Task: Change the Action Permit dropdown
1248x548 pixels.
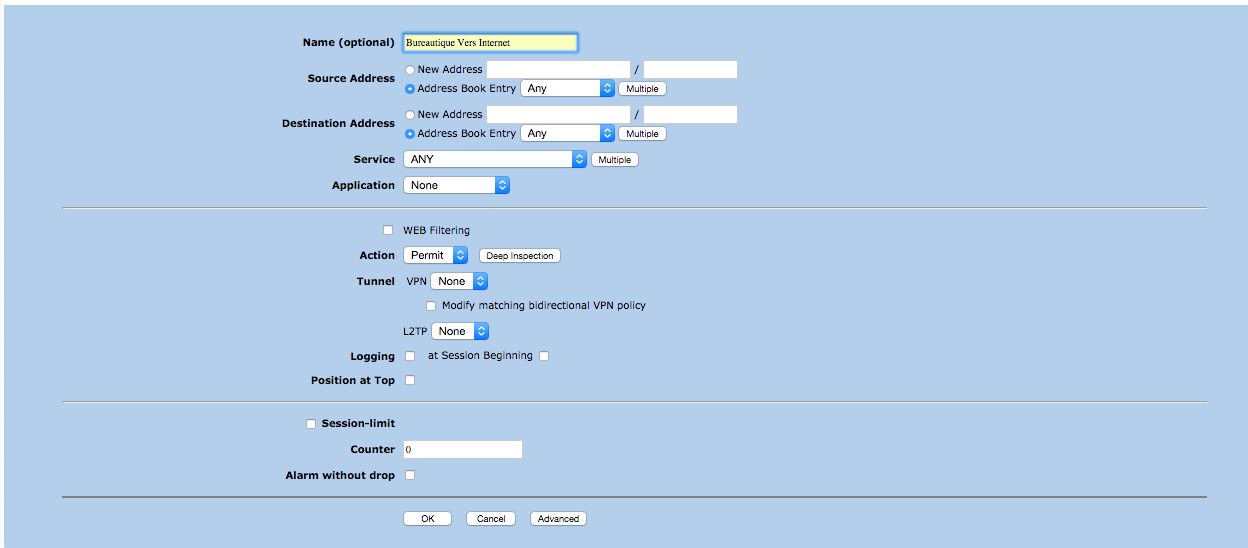Action: pyautogui.click(x=435, y=255)
